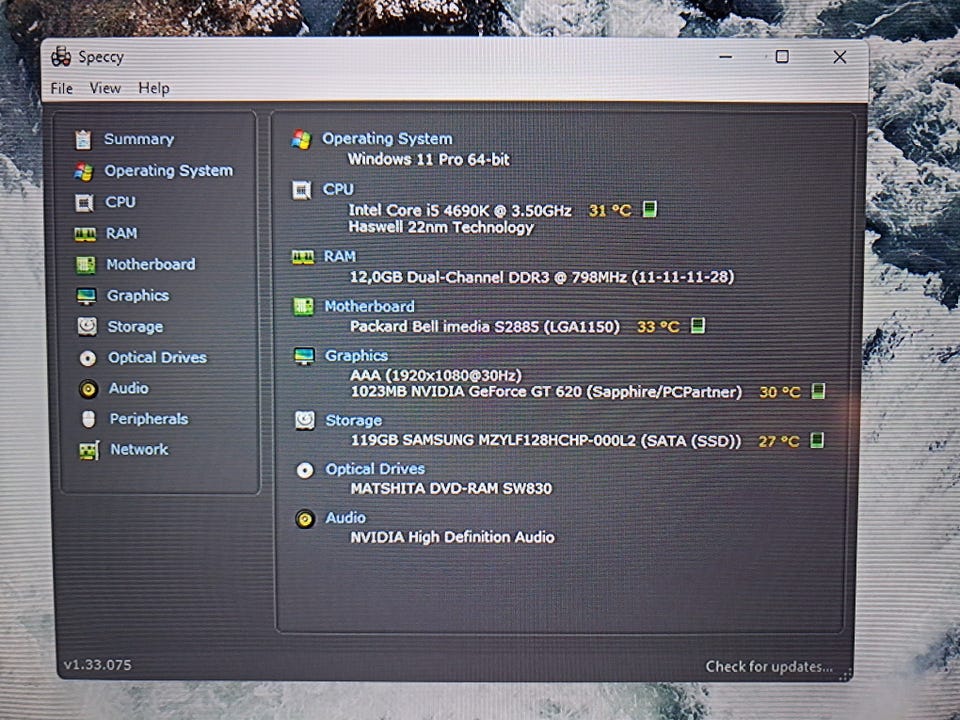This screenshot has width=960, height=720.
Task: Click the Storage heading link in summary
Action: (x=353, y=420)
